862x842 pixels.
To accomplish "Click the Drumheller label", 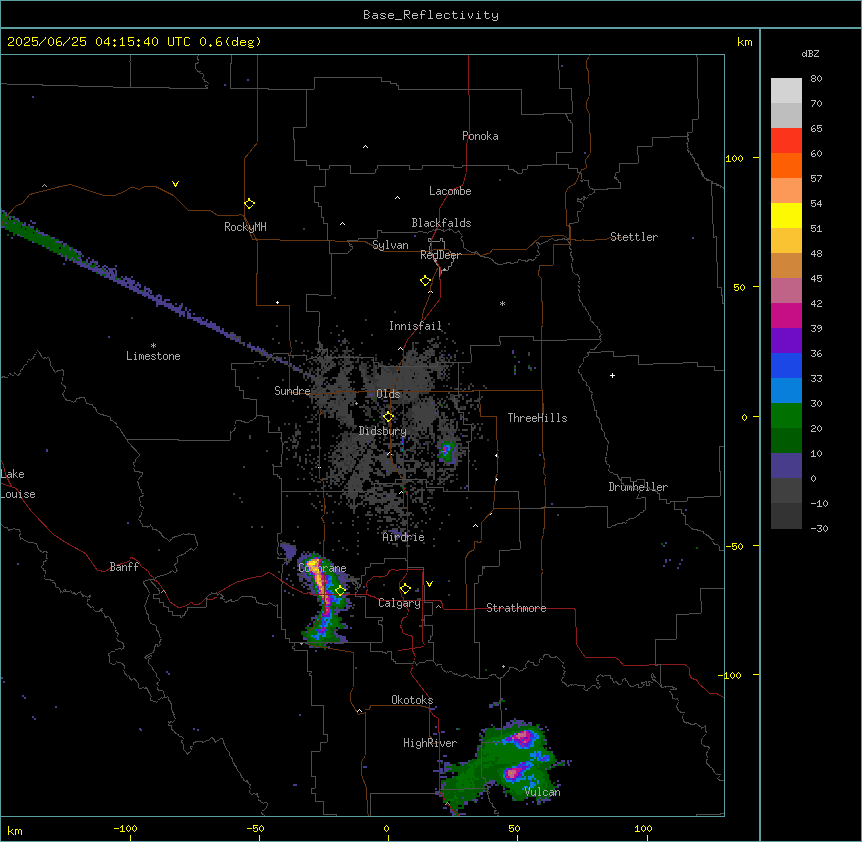I will pyautogui.click(x=638, y=487).
